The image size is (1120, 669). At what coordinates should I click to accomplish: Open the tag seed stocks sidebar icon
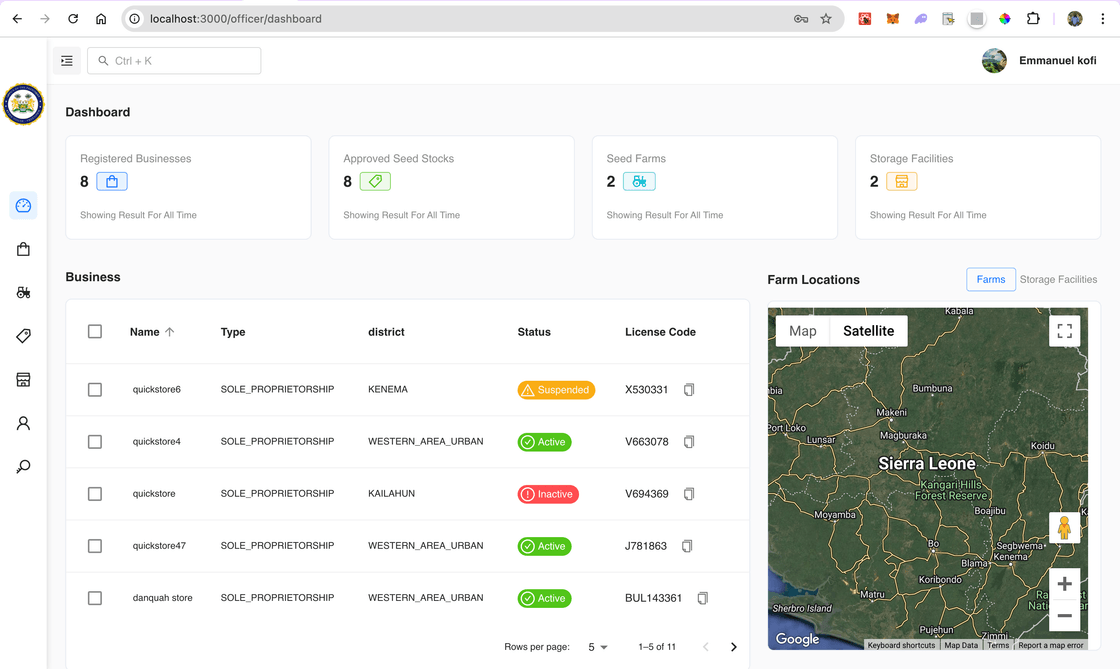click(24, 336)
